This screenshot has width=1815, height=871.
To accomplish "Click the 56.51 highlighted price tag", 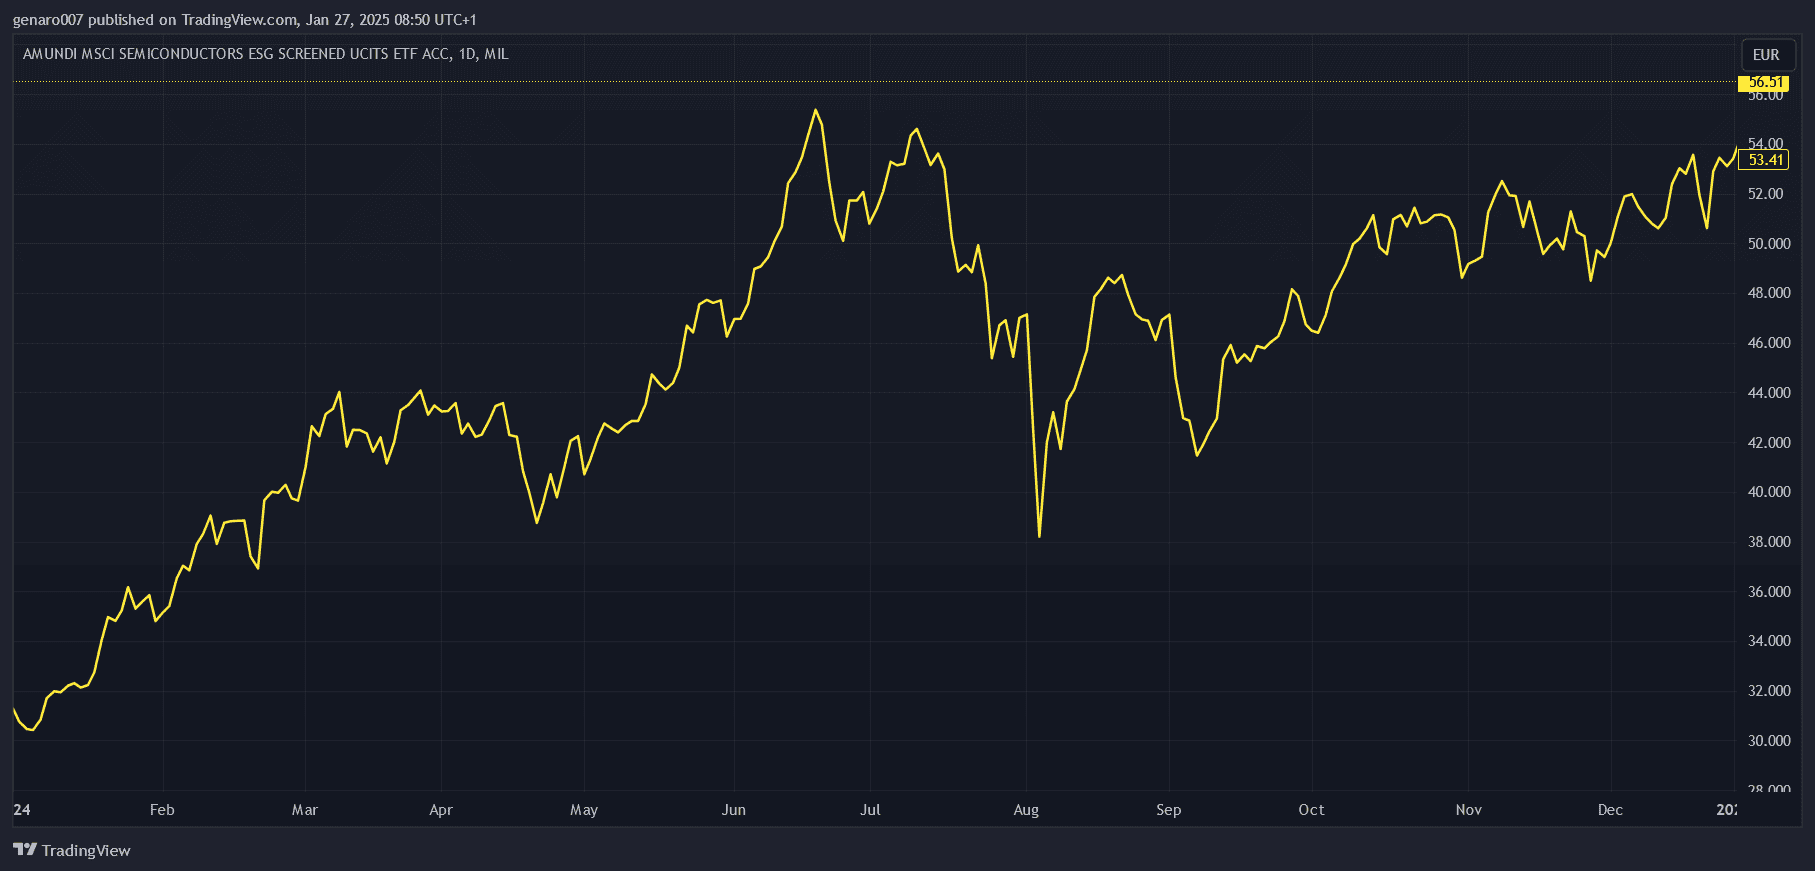I will (1765, 82).
